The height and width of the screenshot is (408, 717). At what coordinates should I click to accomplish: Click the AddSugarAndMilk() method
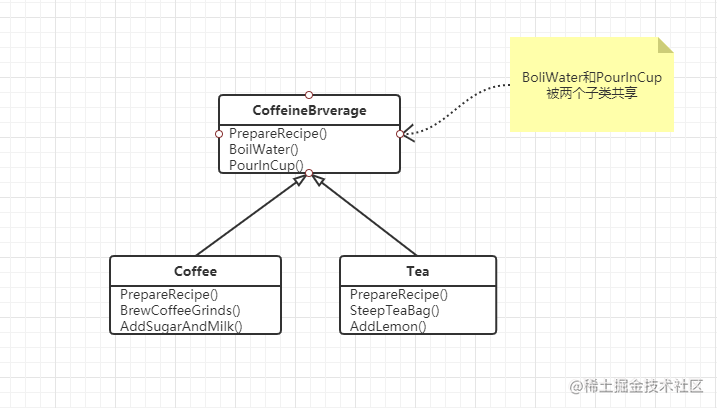pyautogui.click(x=181, y=326)
